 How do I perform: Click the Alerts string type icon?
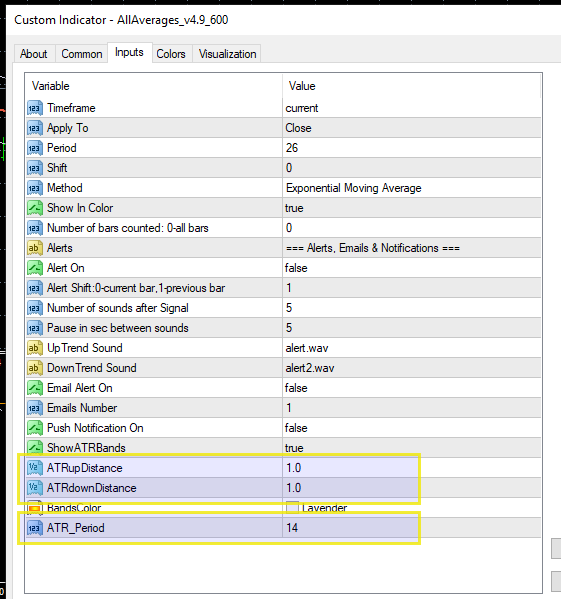(x=35, y=248)
